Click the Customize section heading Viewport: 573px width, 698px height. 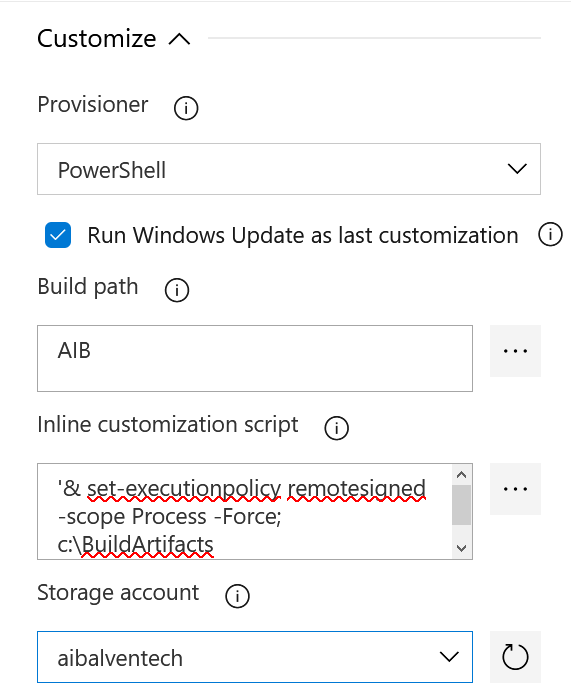tap(97, 38)
